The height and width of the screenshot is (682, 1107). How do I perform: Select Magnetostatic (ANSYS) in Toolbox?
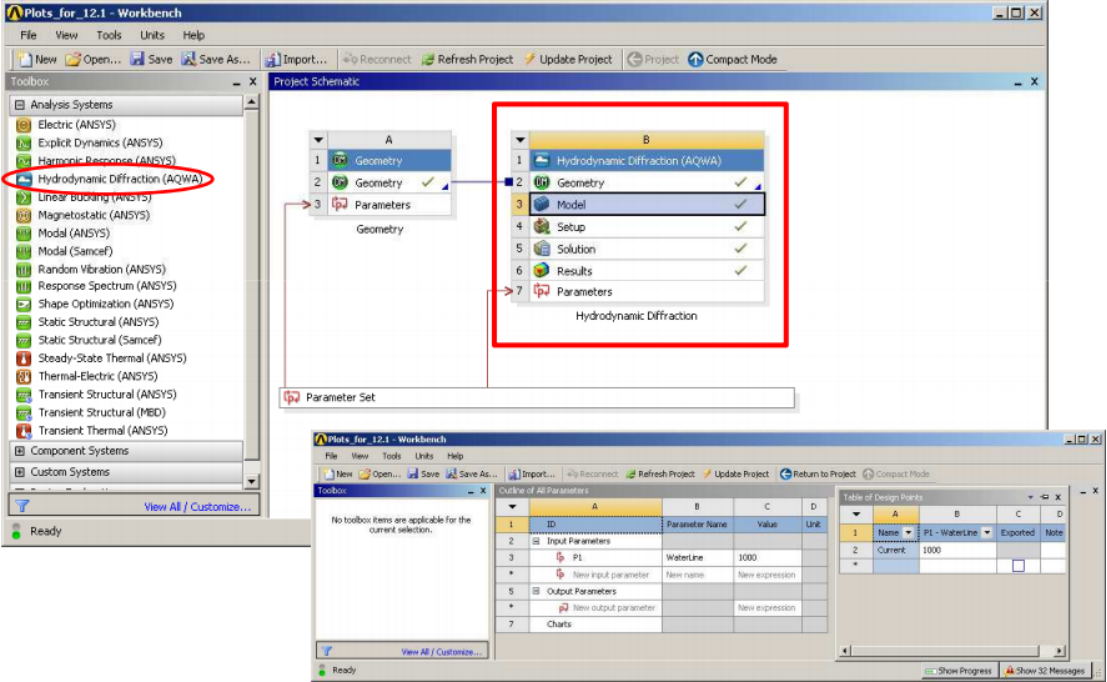click(93, 215)
